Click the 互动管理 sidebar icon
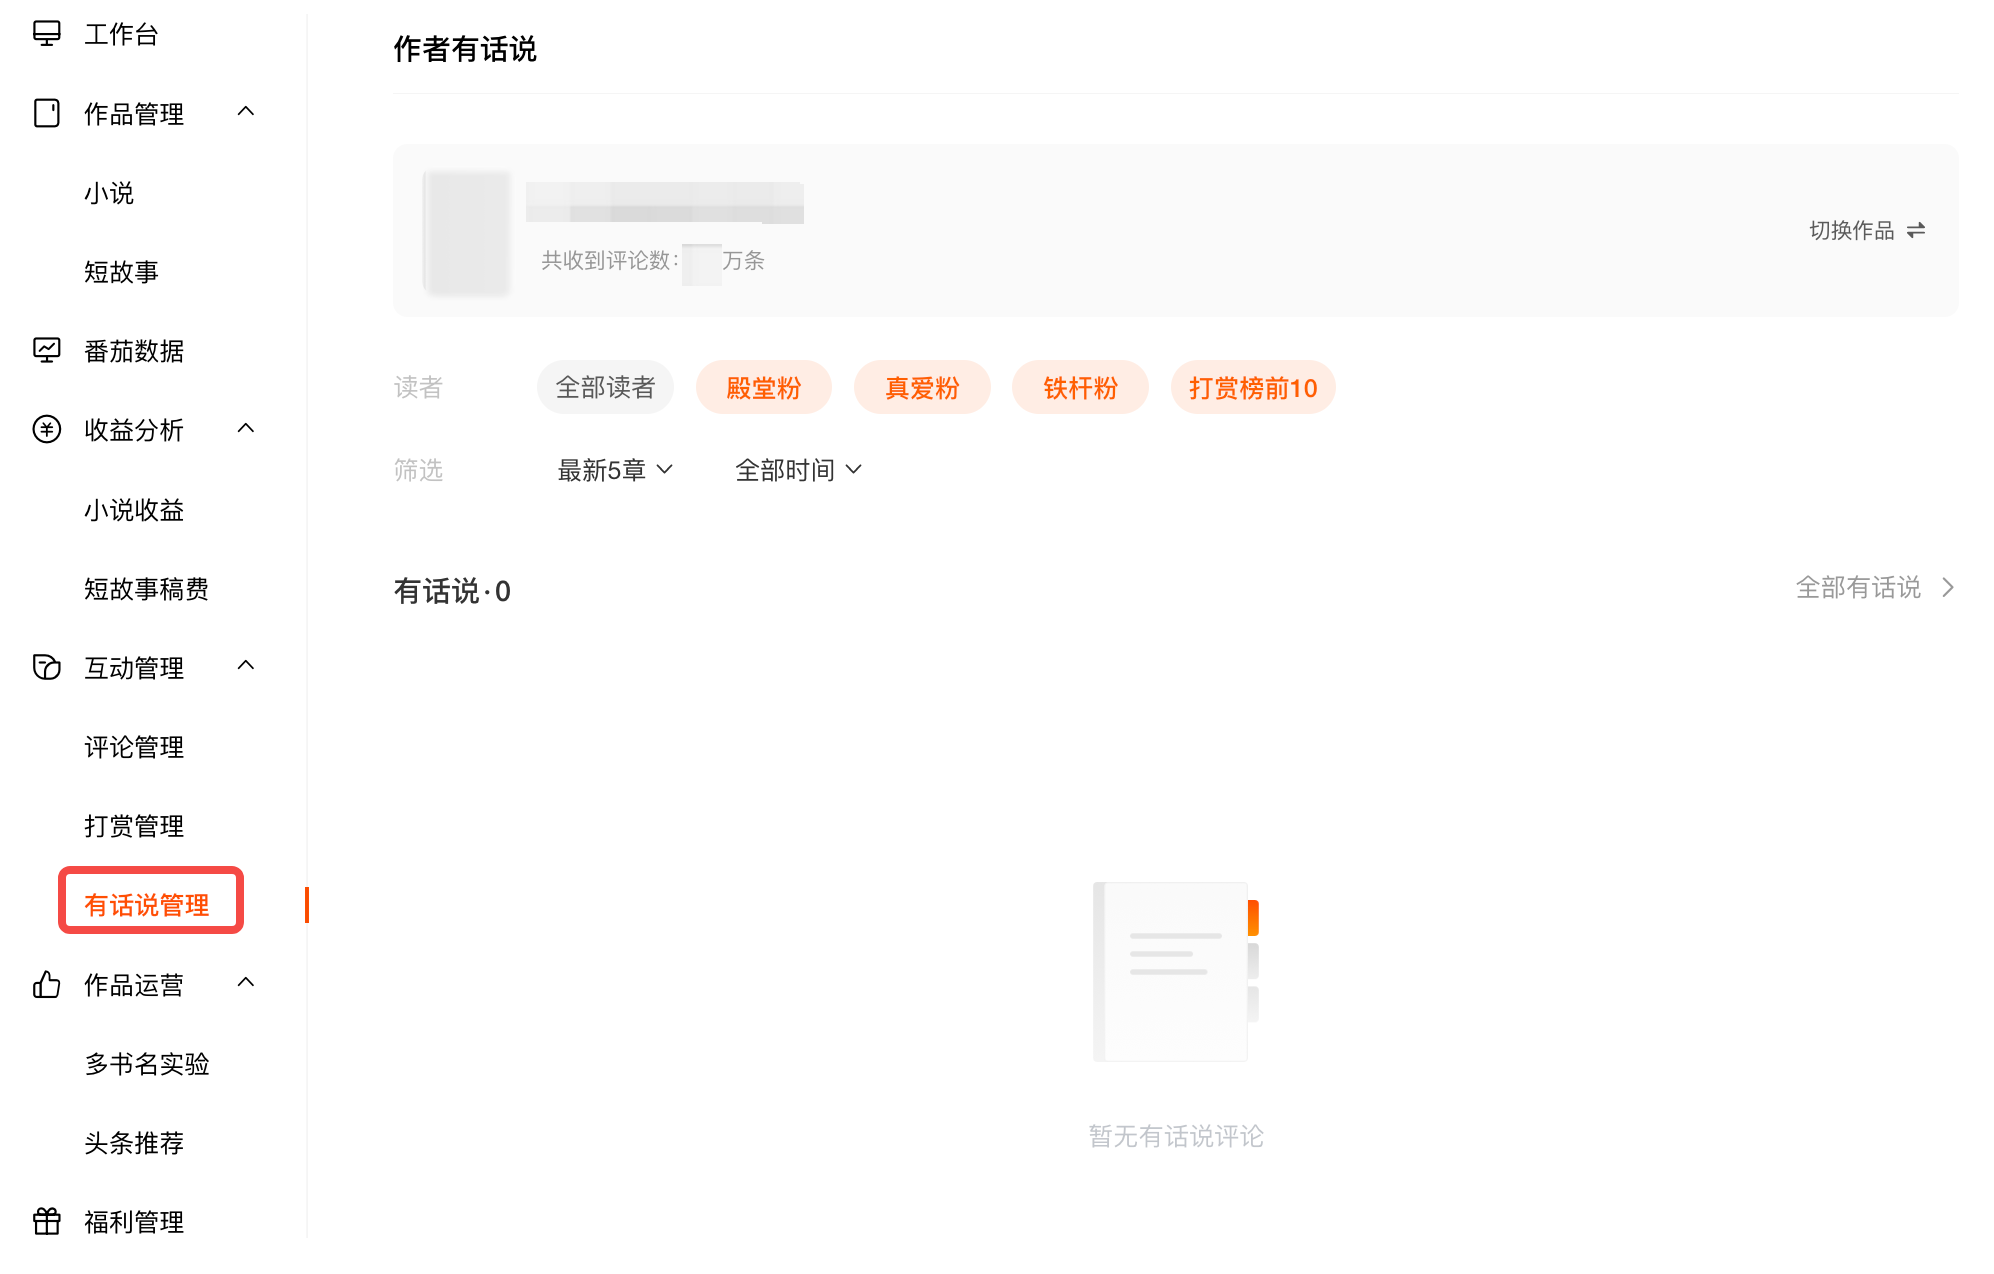 point(46,667)
